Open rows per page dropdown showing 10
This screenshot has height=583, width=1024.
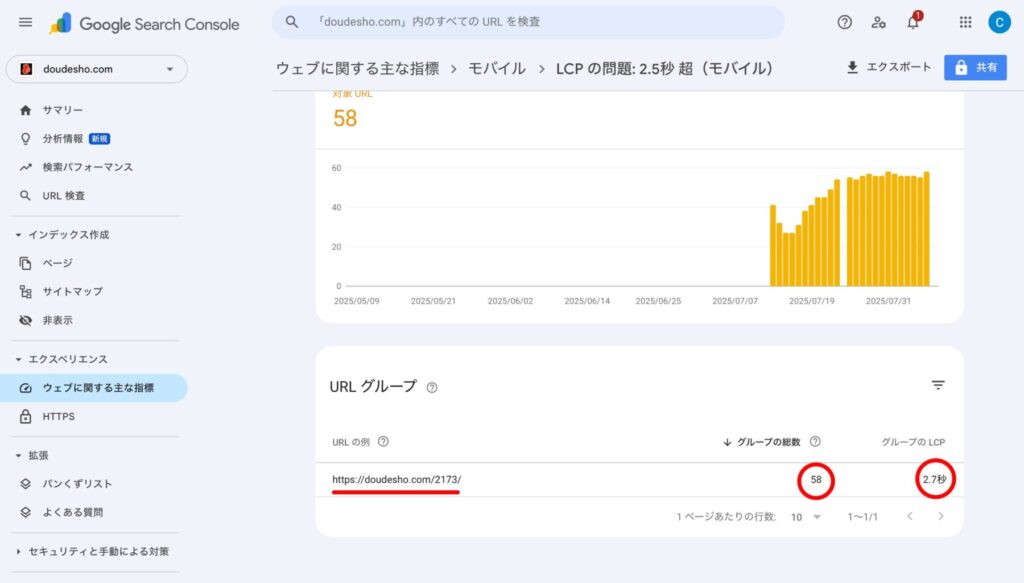click(x=805, y=517)
